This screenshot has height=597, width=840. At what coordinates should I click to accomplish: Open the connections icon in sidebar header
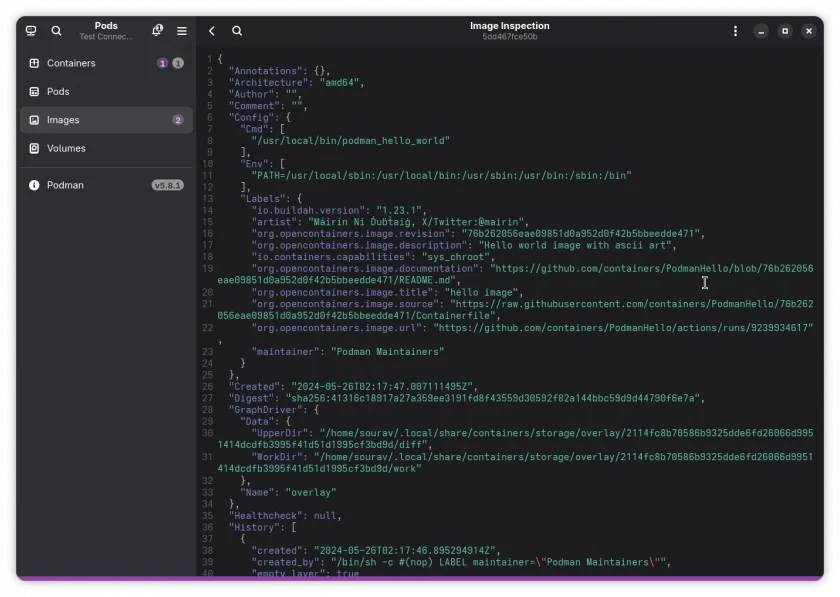click(31, 31)
